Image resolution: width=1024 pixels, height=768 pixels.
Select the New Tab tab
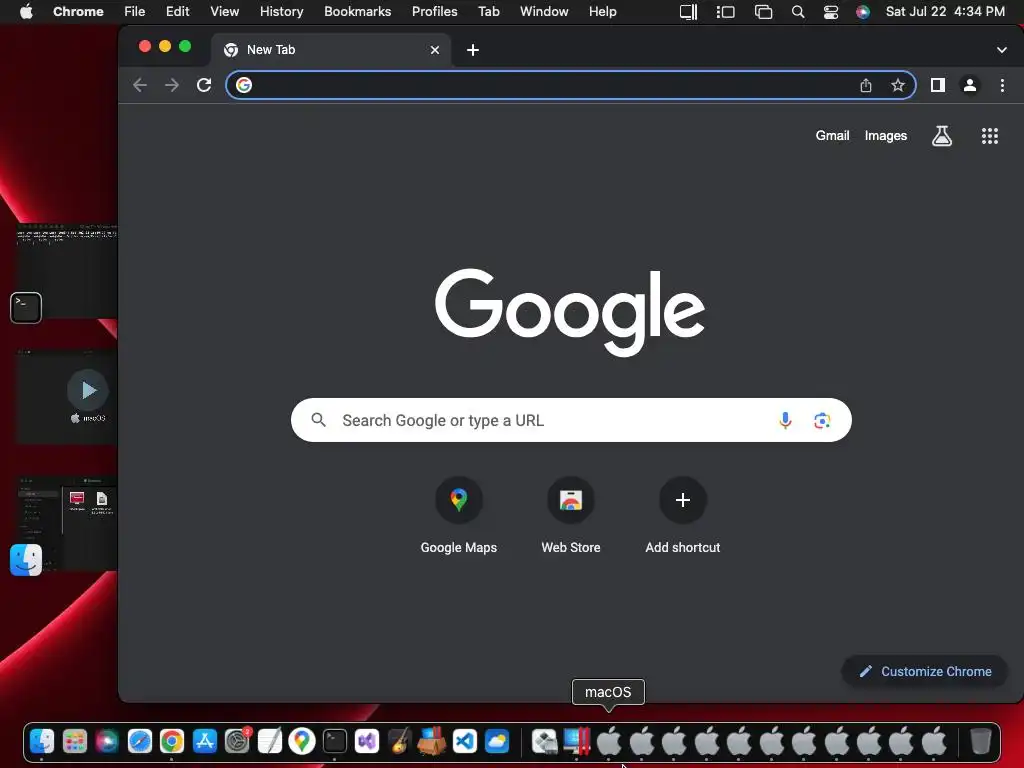[331, 50]
